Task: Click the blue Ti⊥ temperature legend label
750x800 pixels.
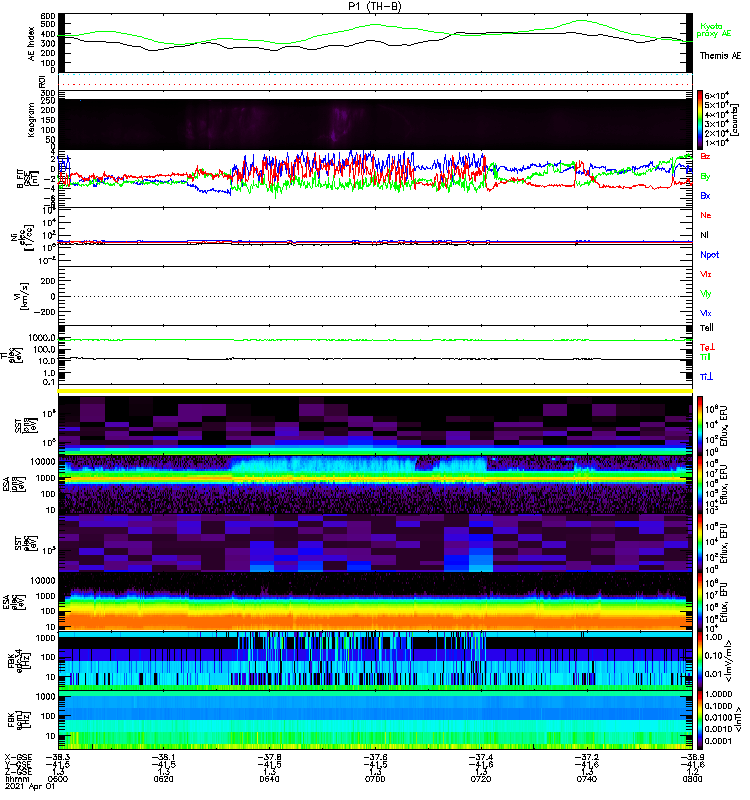Action: [x=706, y=377]
